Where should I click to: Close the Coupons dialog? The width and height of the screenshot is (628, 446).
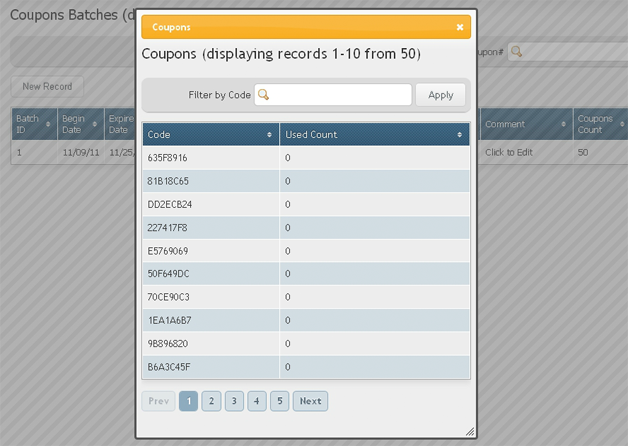[x=459, y=27]
